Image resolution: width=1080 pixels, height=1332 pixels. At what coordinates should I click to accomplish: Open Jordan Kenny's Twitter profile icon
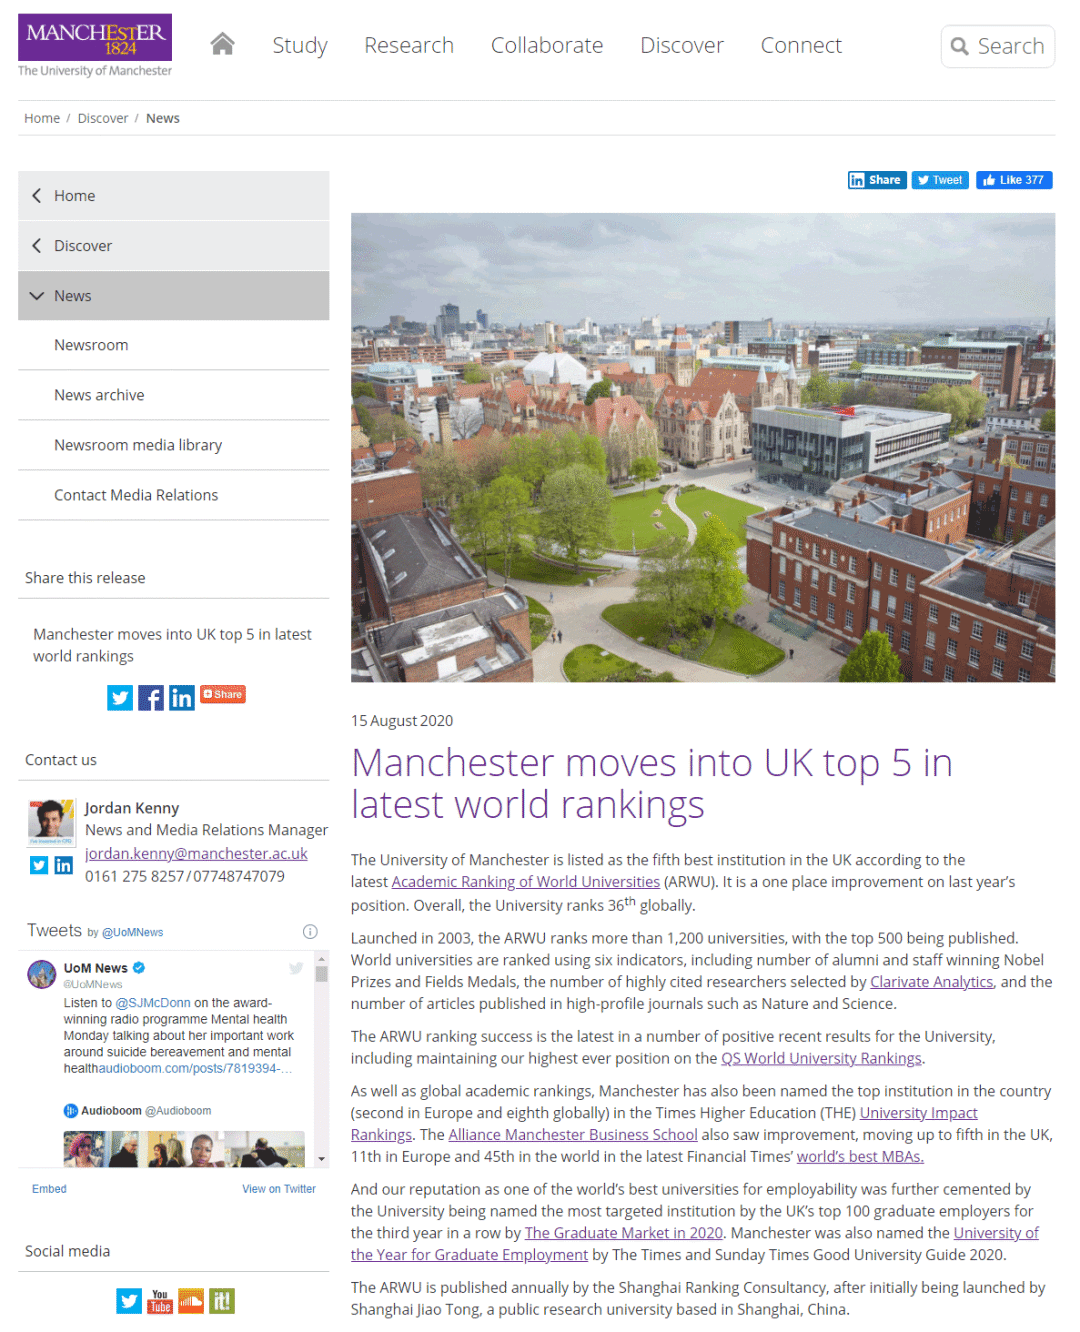coord(39,865)
